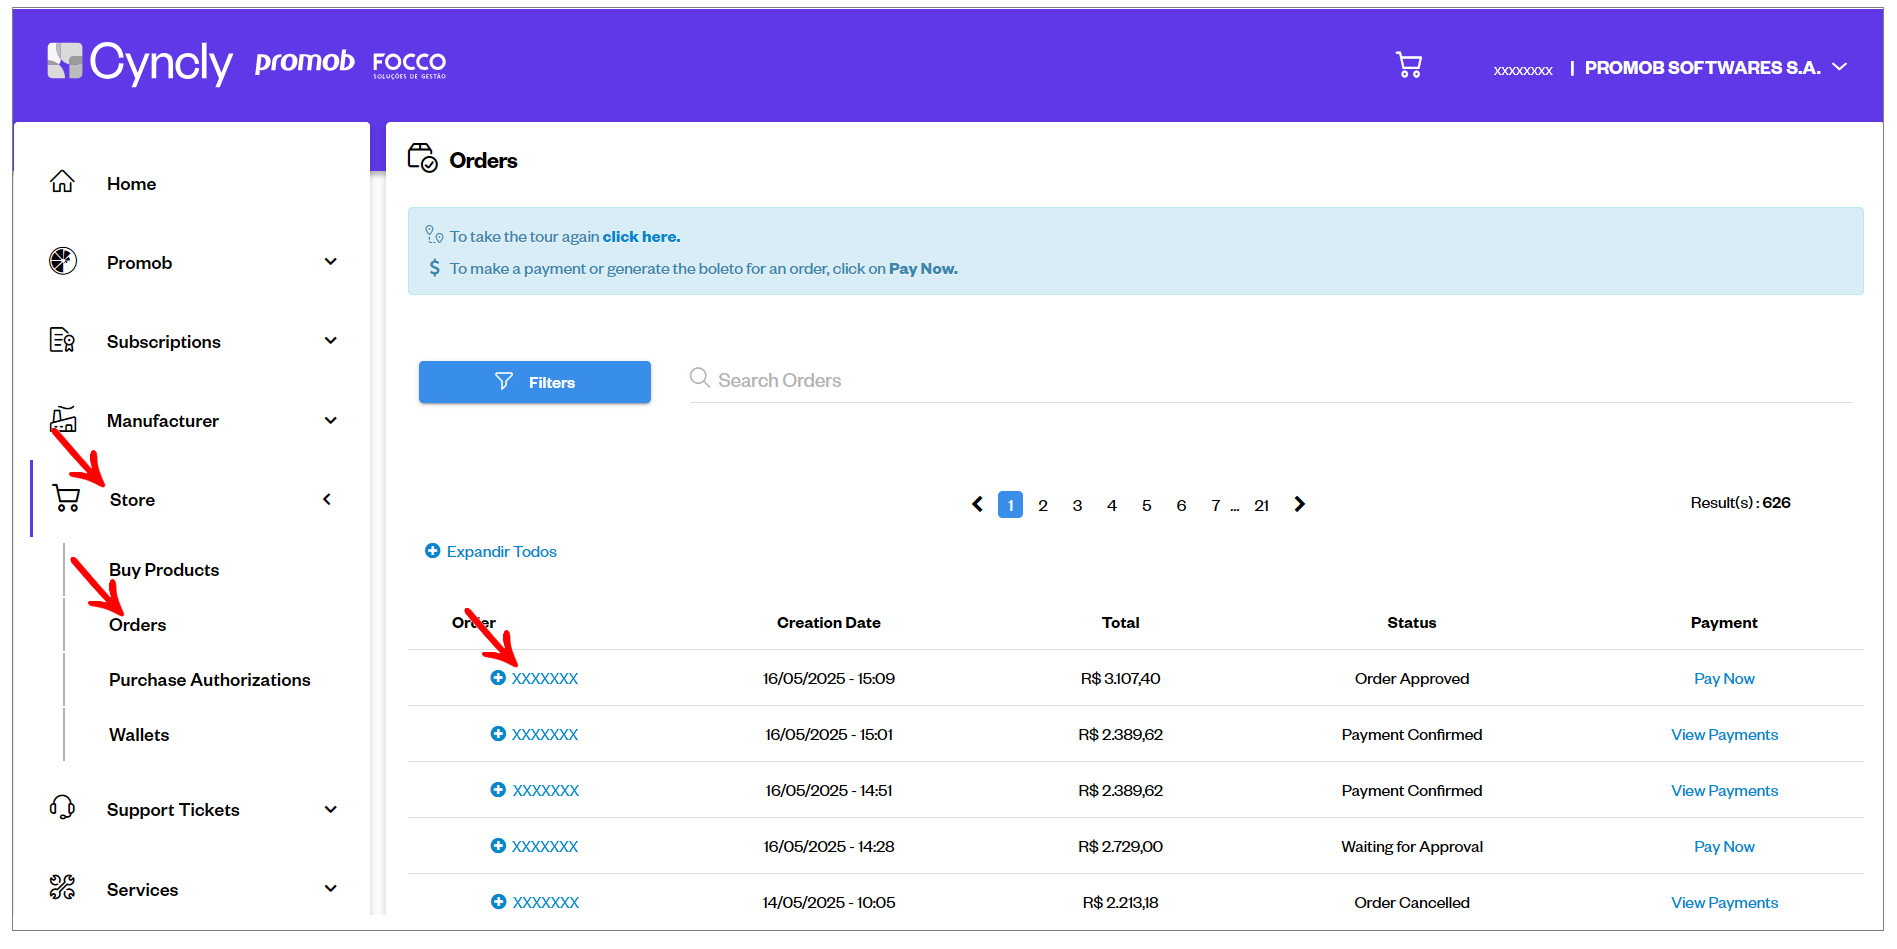Click the Focco logo in header
Viewport: 1897px width, 949px height.
409,65
